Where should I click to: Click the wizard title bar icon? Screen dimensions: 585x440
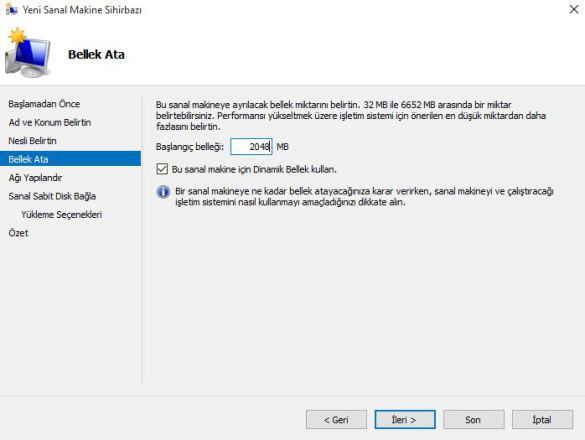tap(11, 9)
